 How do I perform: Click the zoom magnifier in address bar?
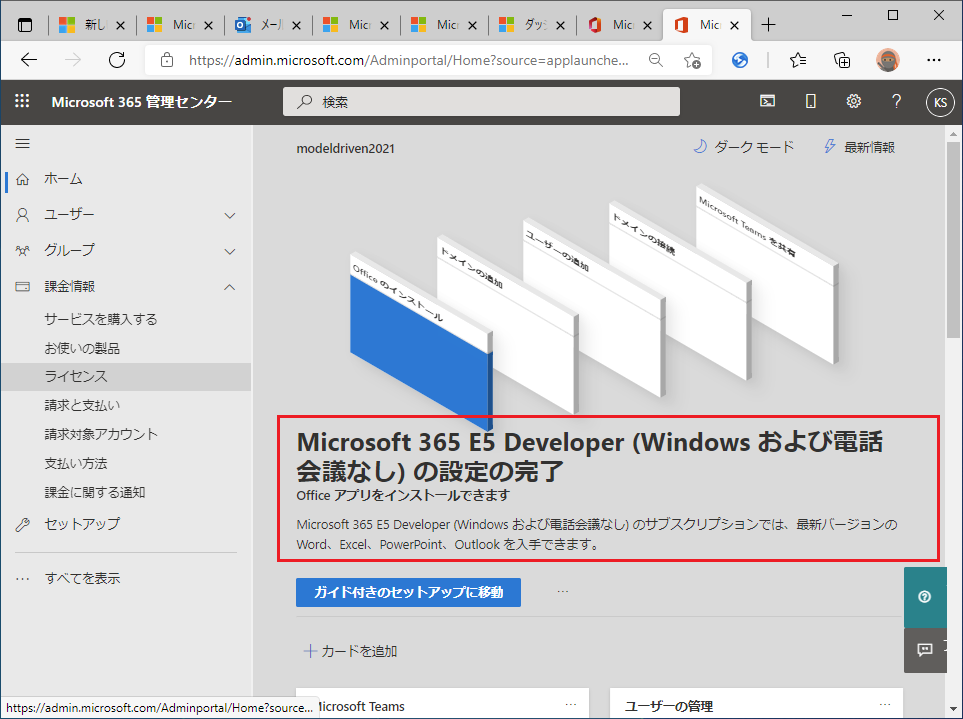click(656, 60)
